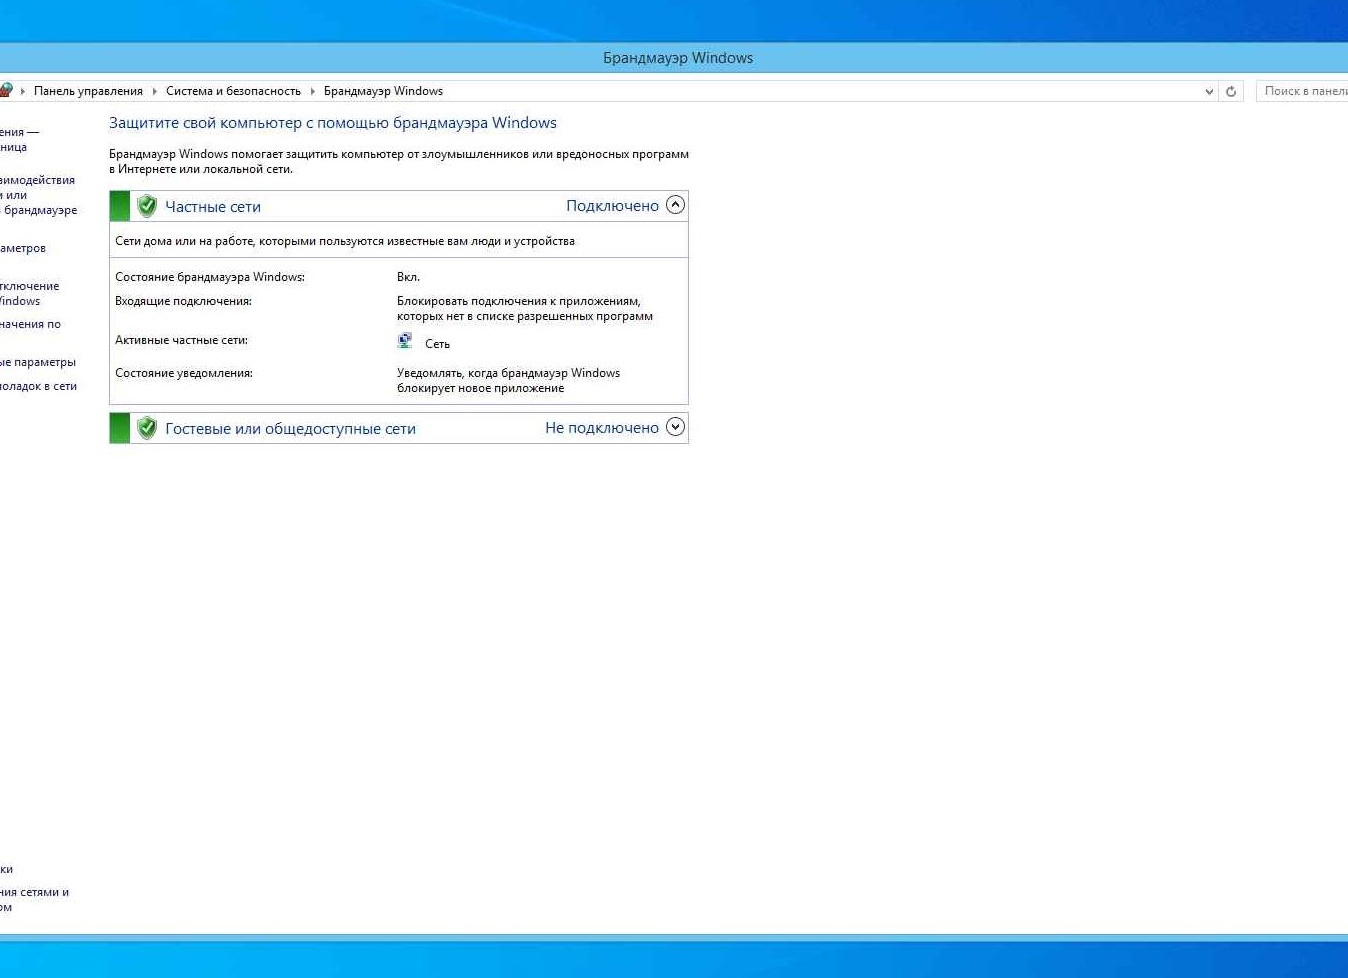1348x978 pixels.
Task: Go to Система и безопасность in breadcrumb
Action: [233, 91]
